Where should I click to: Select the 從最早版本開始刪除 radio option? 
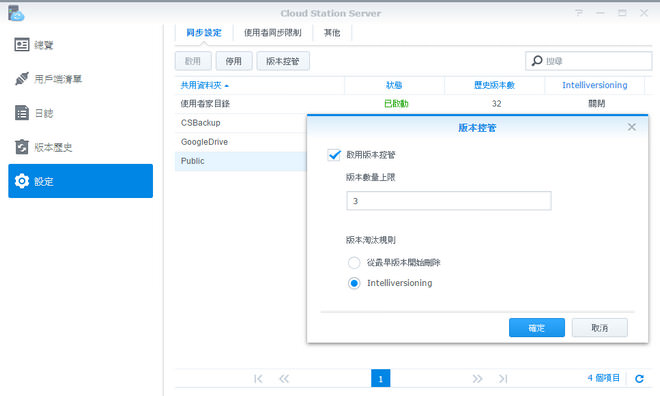pos(354,263)
